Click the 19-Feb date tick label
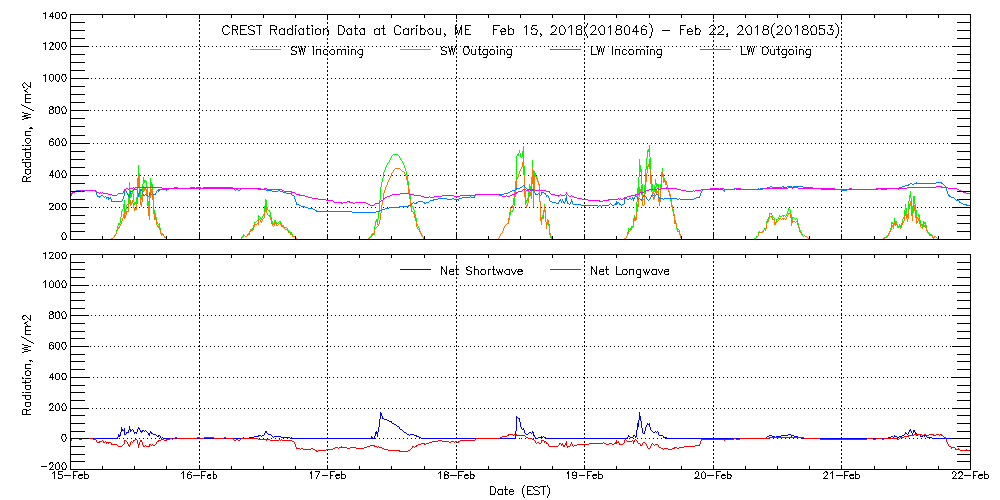 tap(585, 478)
